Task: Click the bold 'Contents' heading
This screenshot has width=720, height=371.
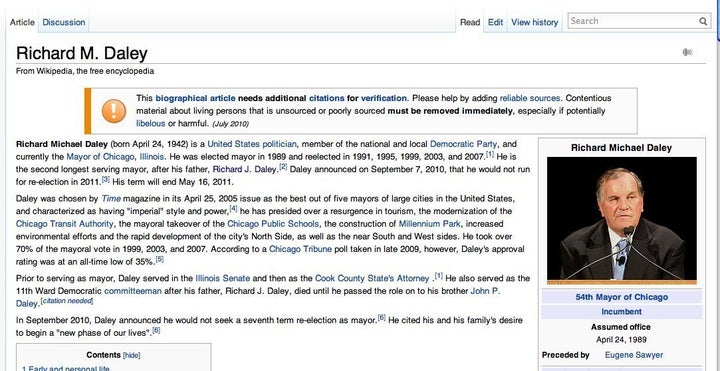Action: [103, 355]
